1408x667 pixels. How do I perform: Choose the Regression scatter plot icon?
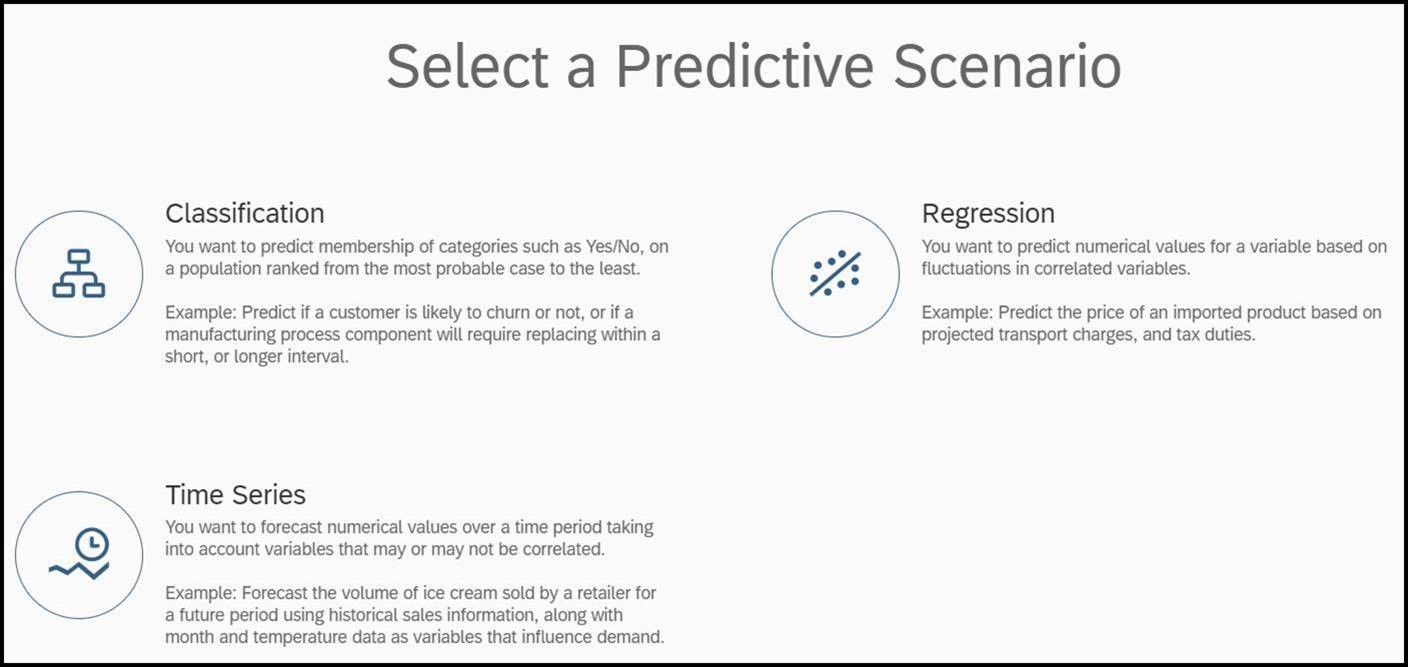tap(835, 273)
